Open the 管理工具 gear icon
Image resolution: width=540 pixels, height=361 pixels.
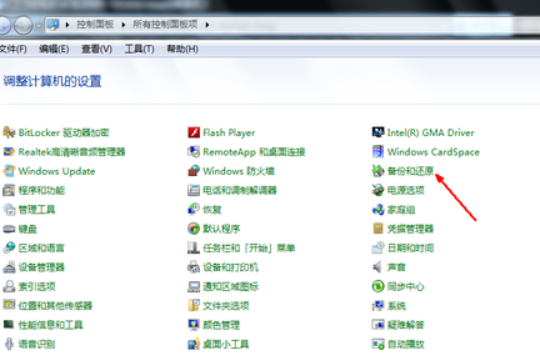pos(9,210)
